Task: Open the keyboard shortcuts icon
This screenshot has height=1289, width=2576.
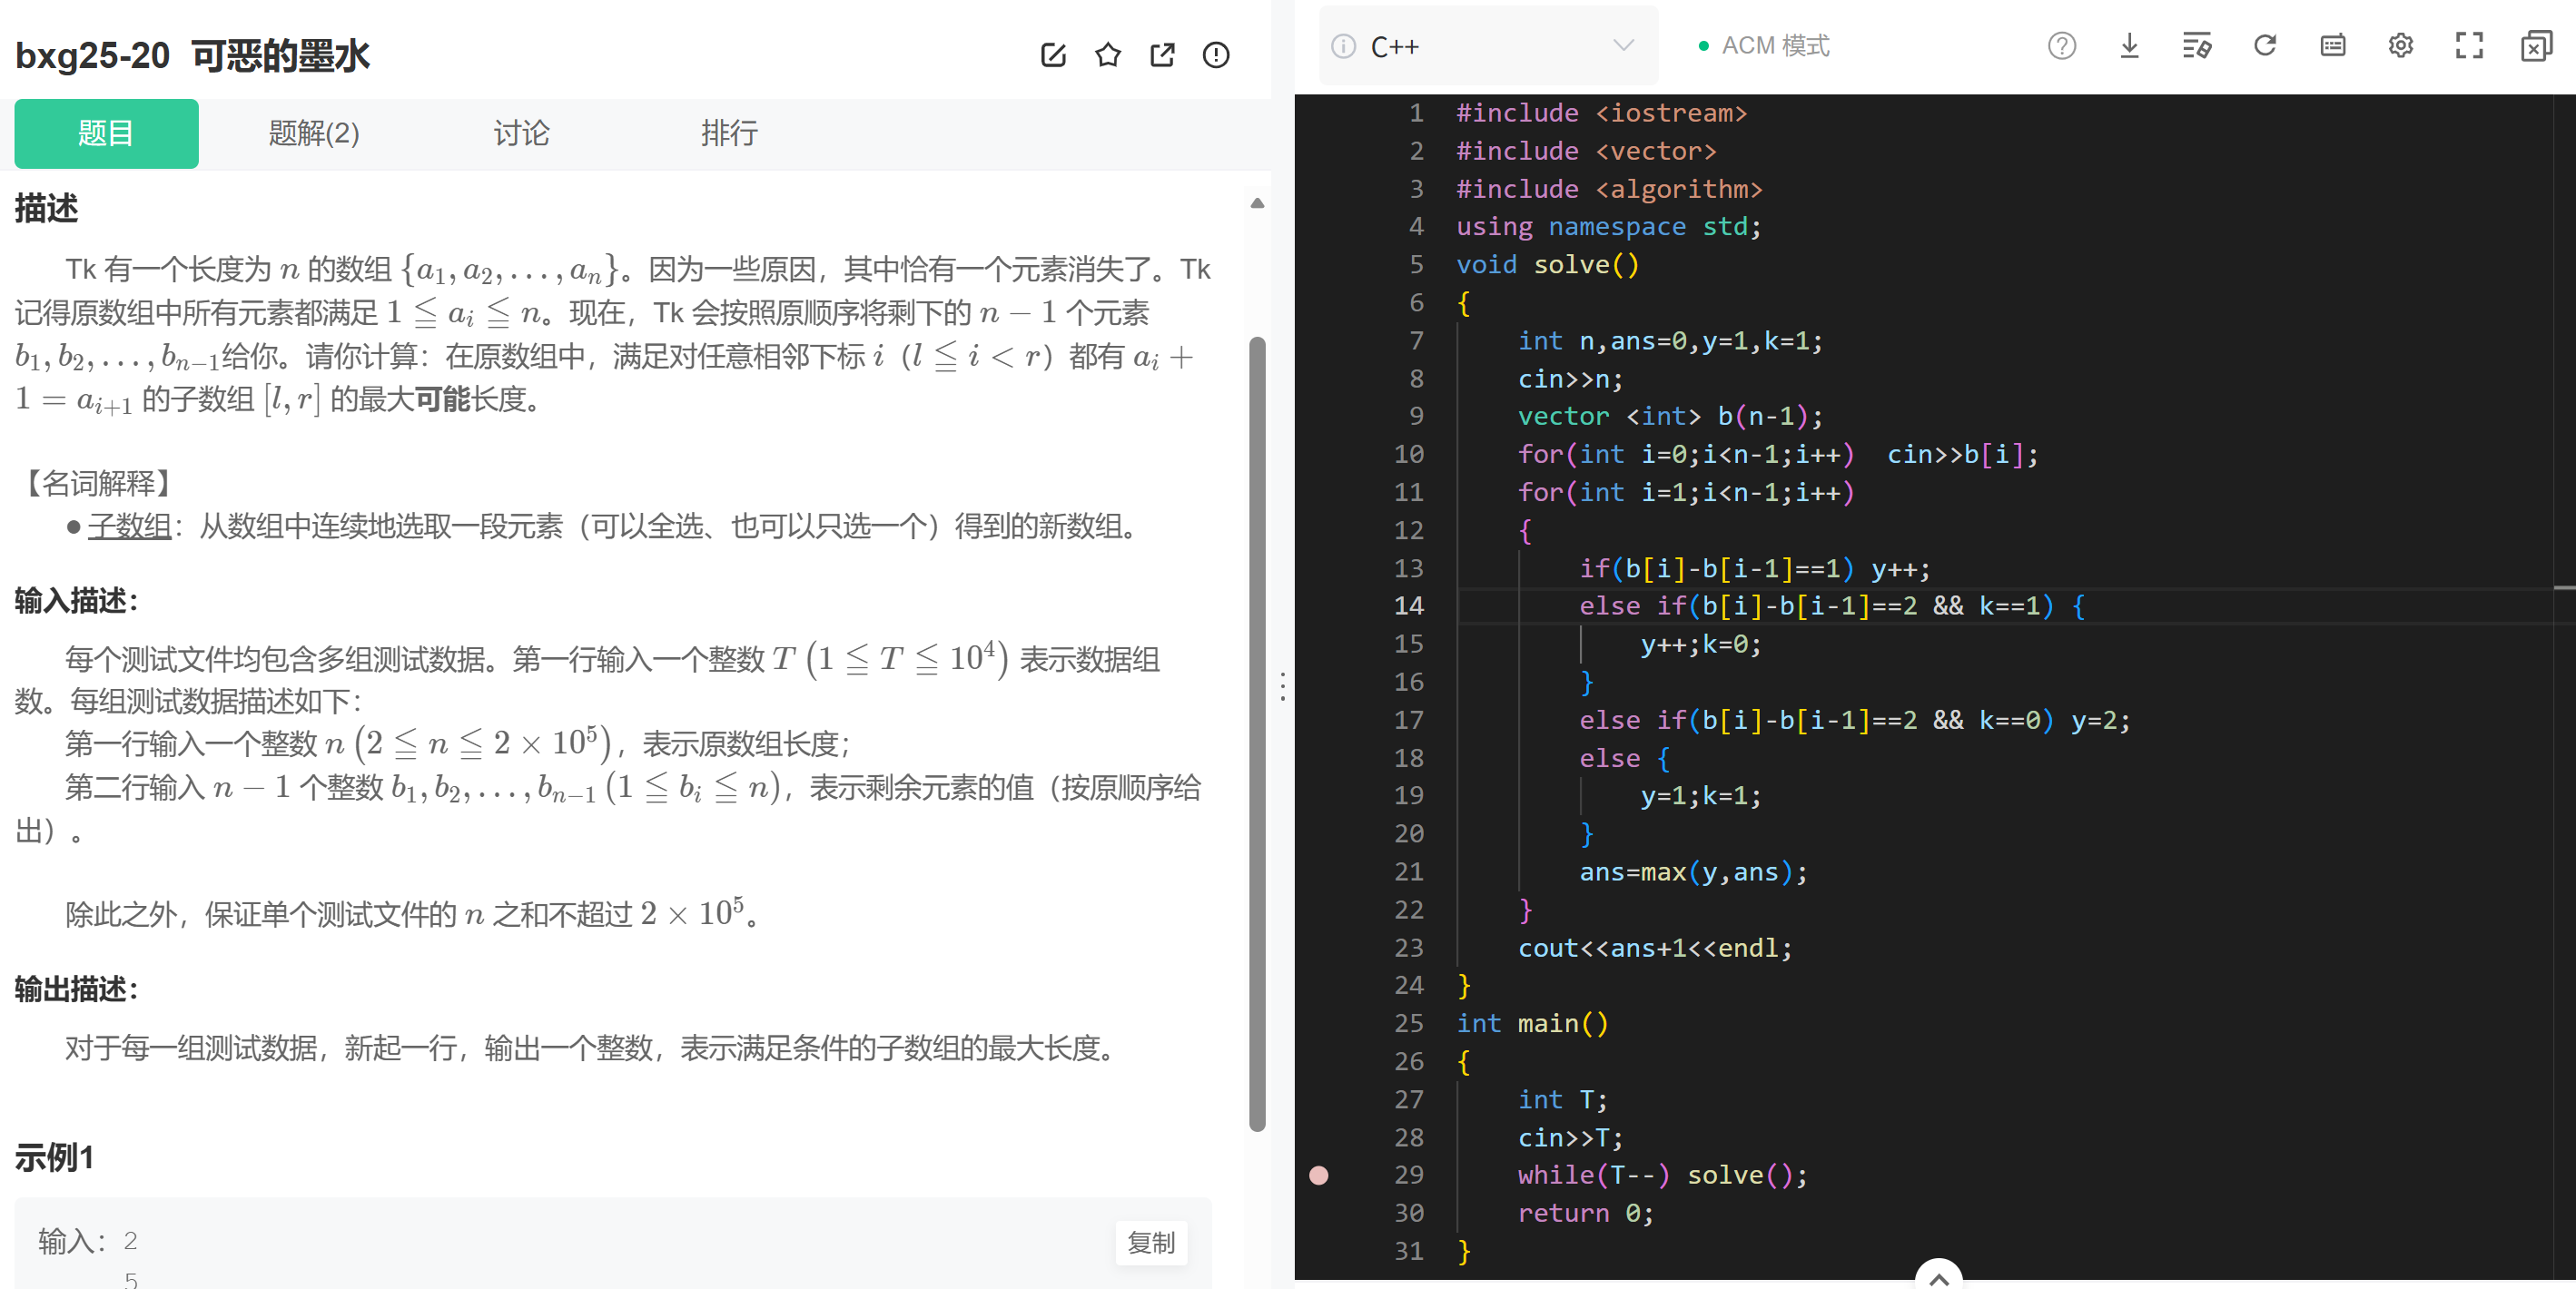Action: (2332, 46)
